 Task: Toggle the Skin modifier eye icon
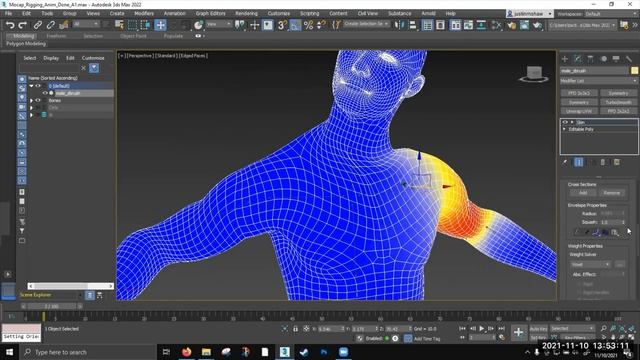tap(565, 122)
